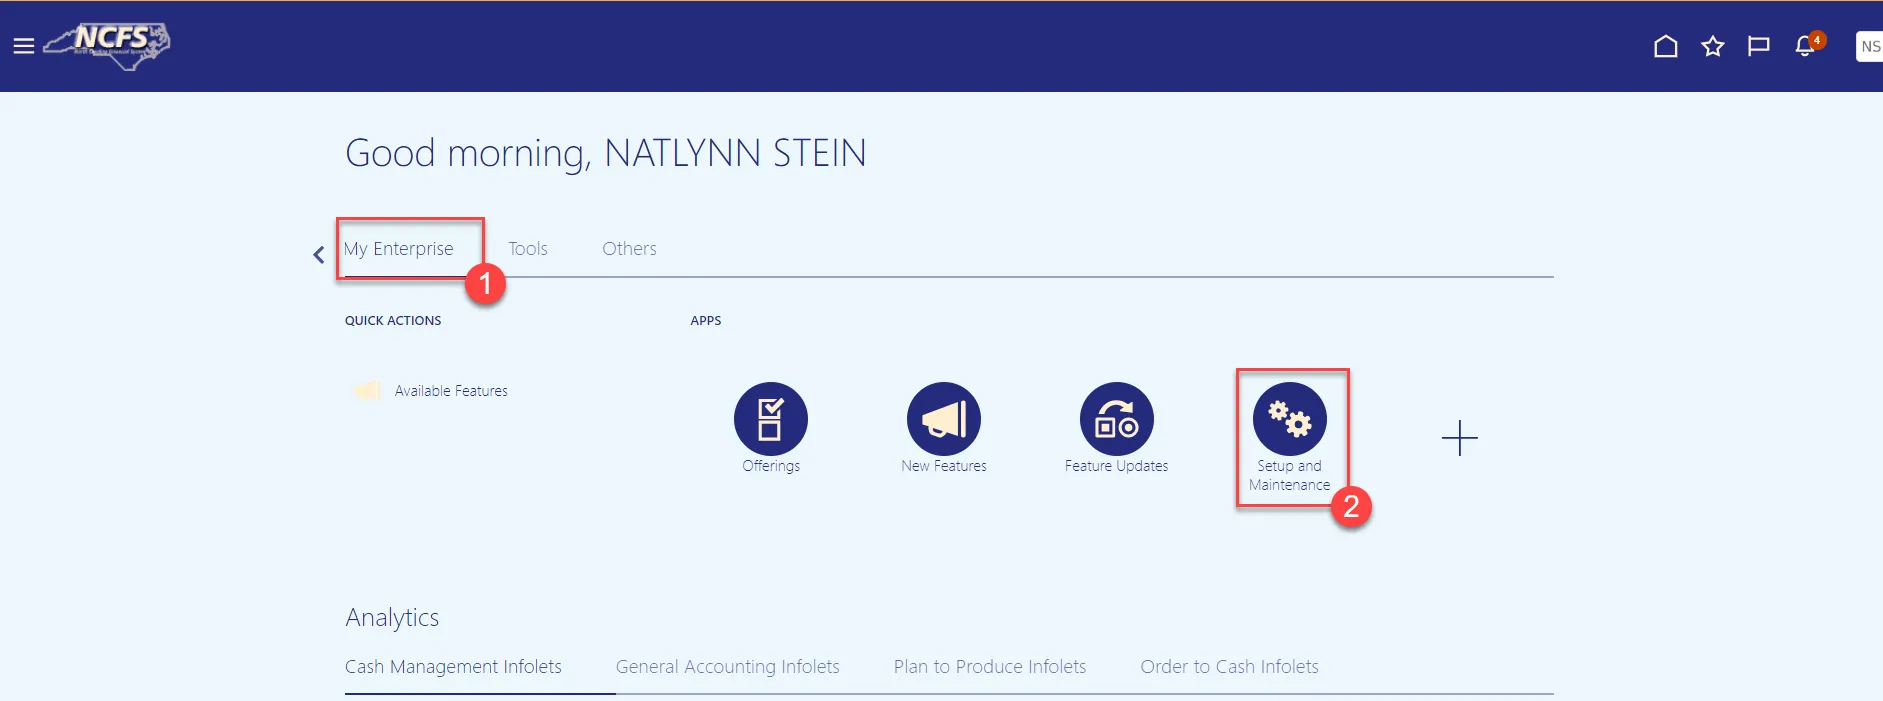Screen dimensions: 1883x701
Task: View the Order to Cash Infolets tab
Action: (x=1229, y=667)
